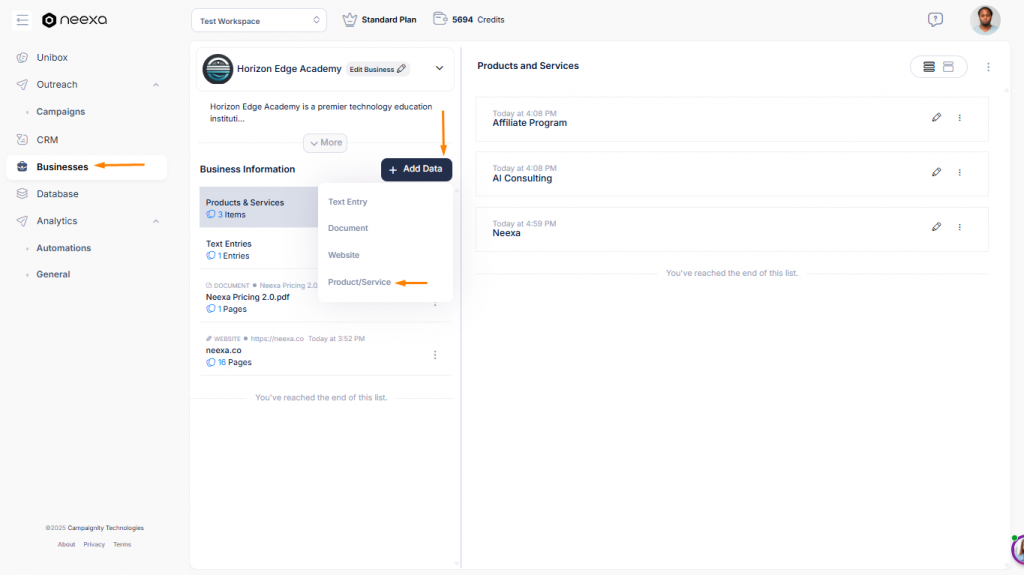
Task: Click the Add Data button
Action: (x=416, y=169)
